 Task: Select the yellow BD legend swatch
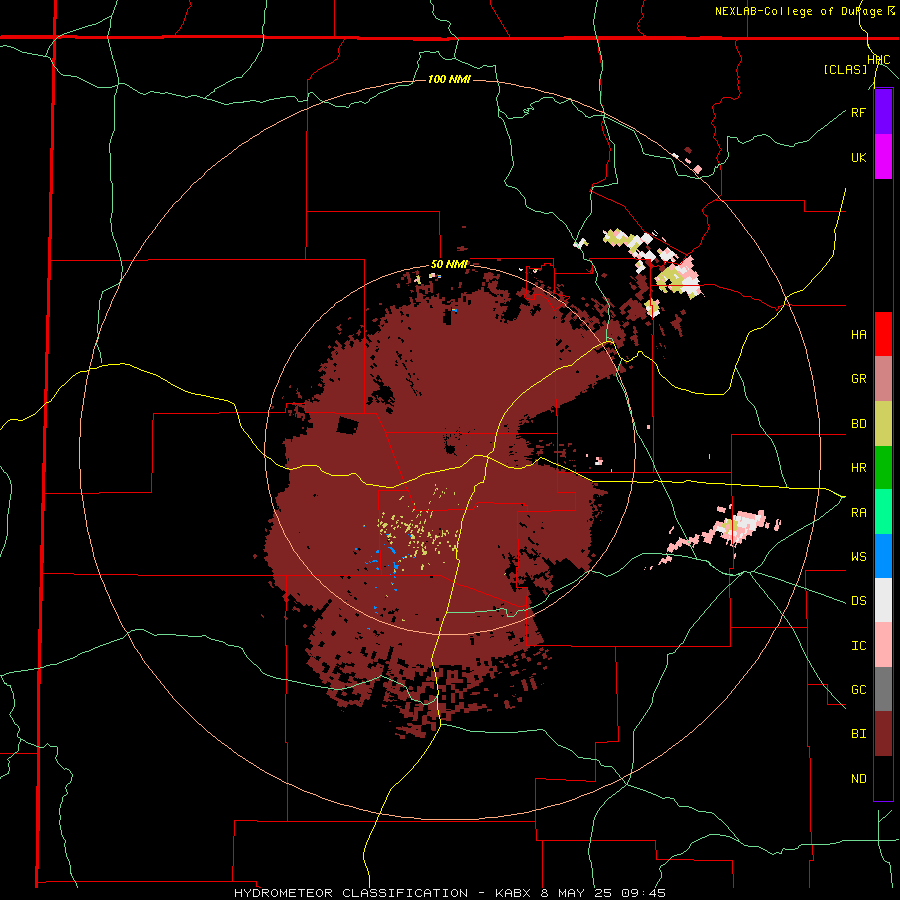883,424
